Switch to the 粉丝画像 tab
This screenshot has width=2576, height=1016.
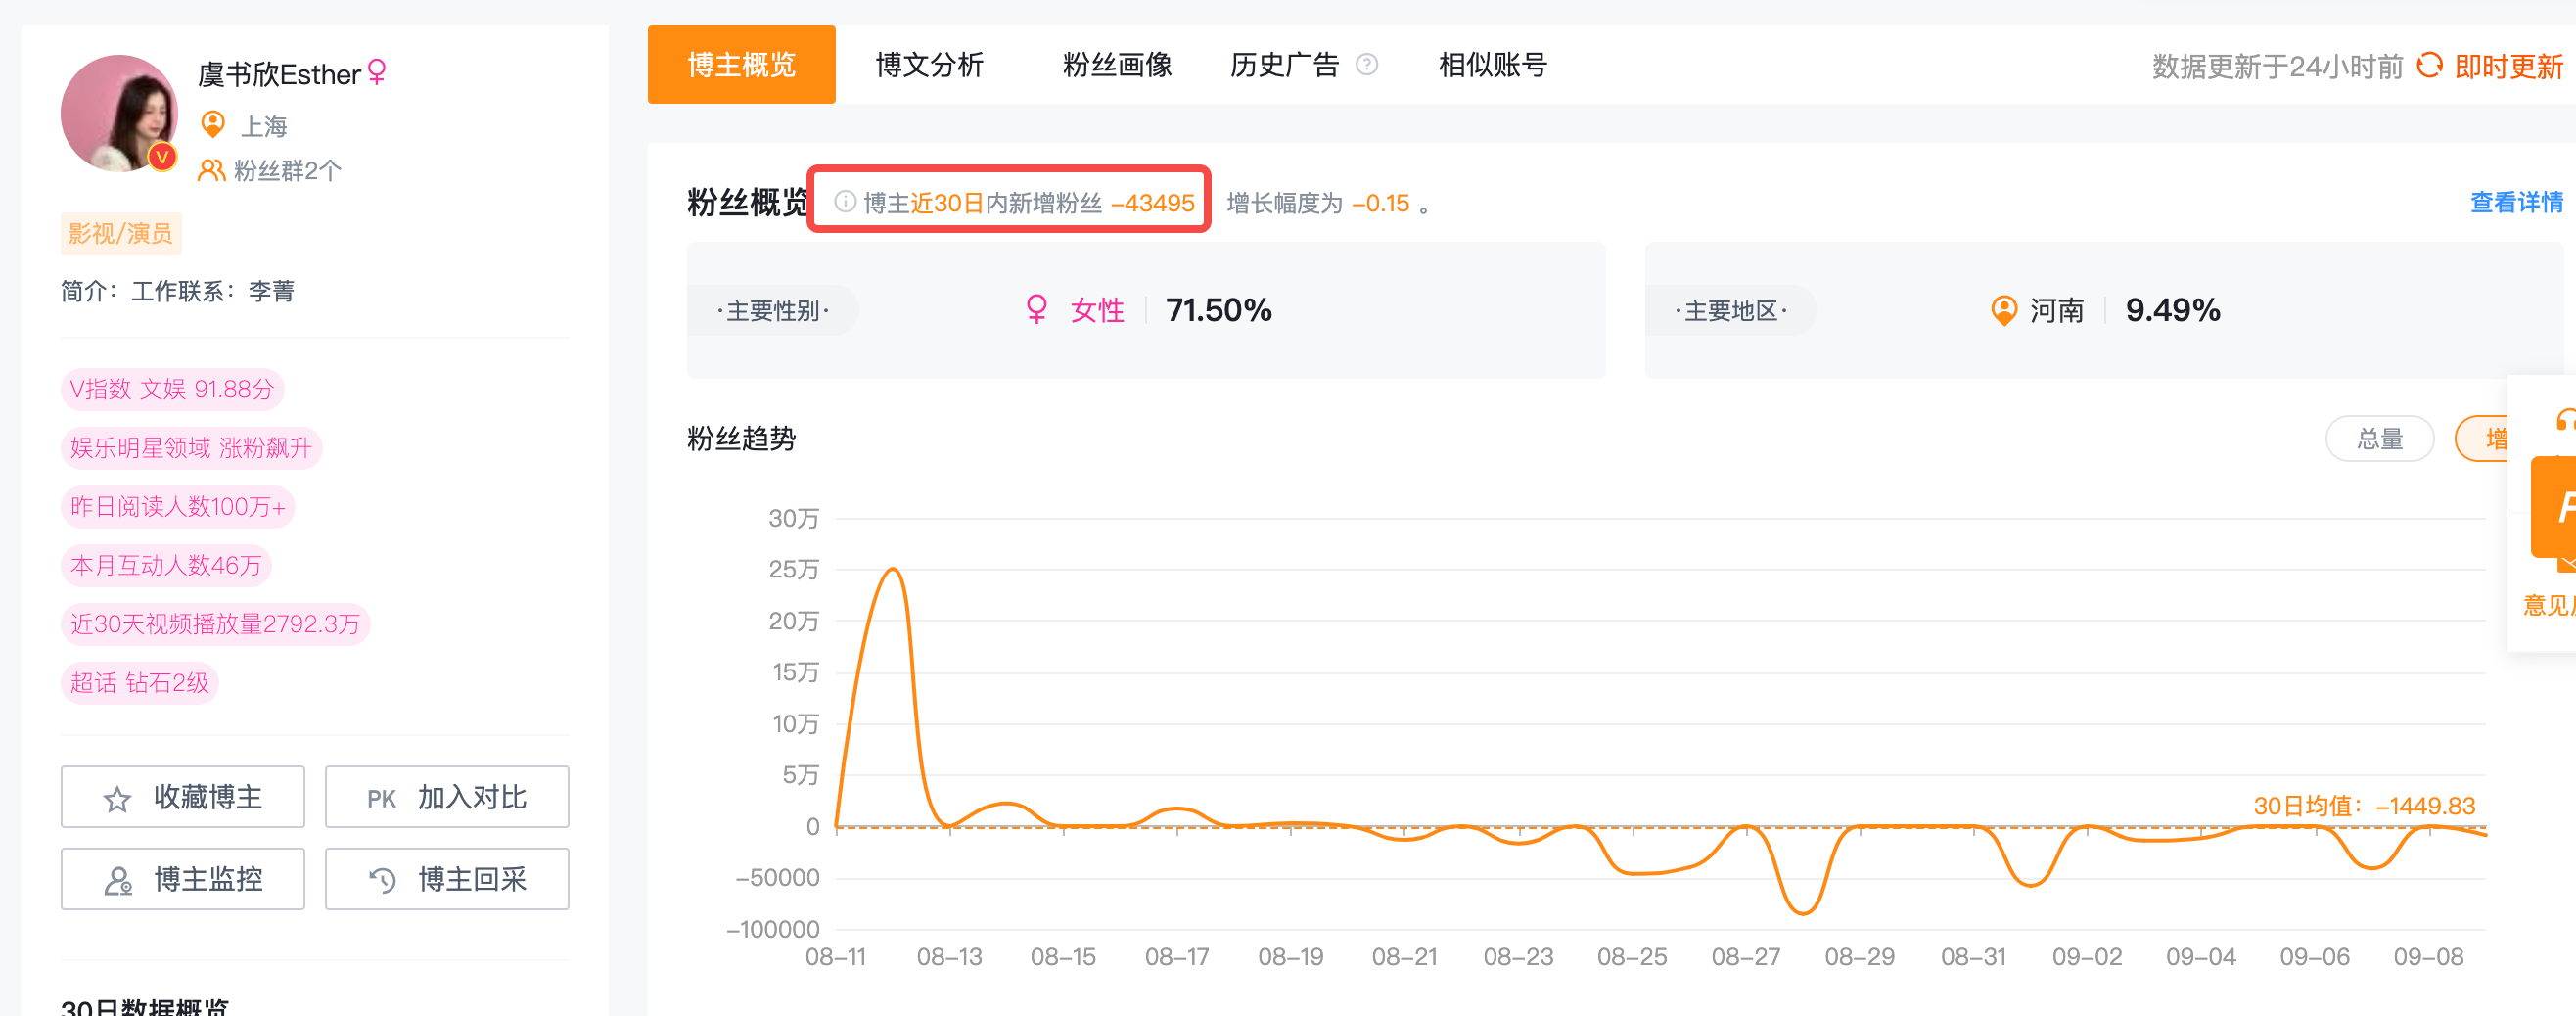1117,64
